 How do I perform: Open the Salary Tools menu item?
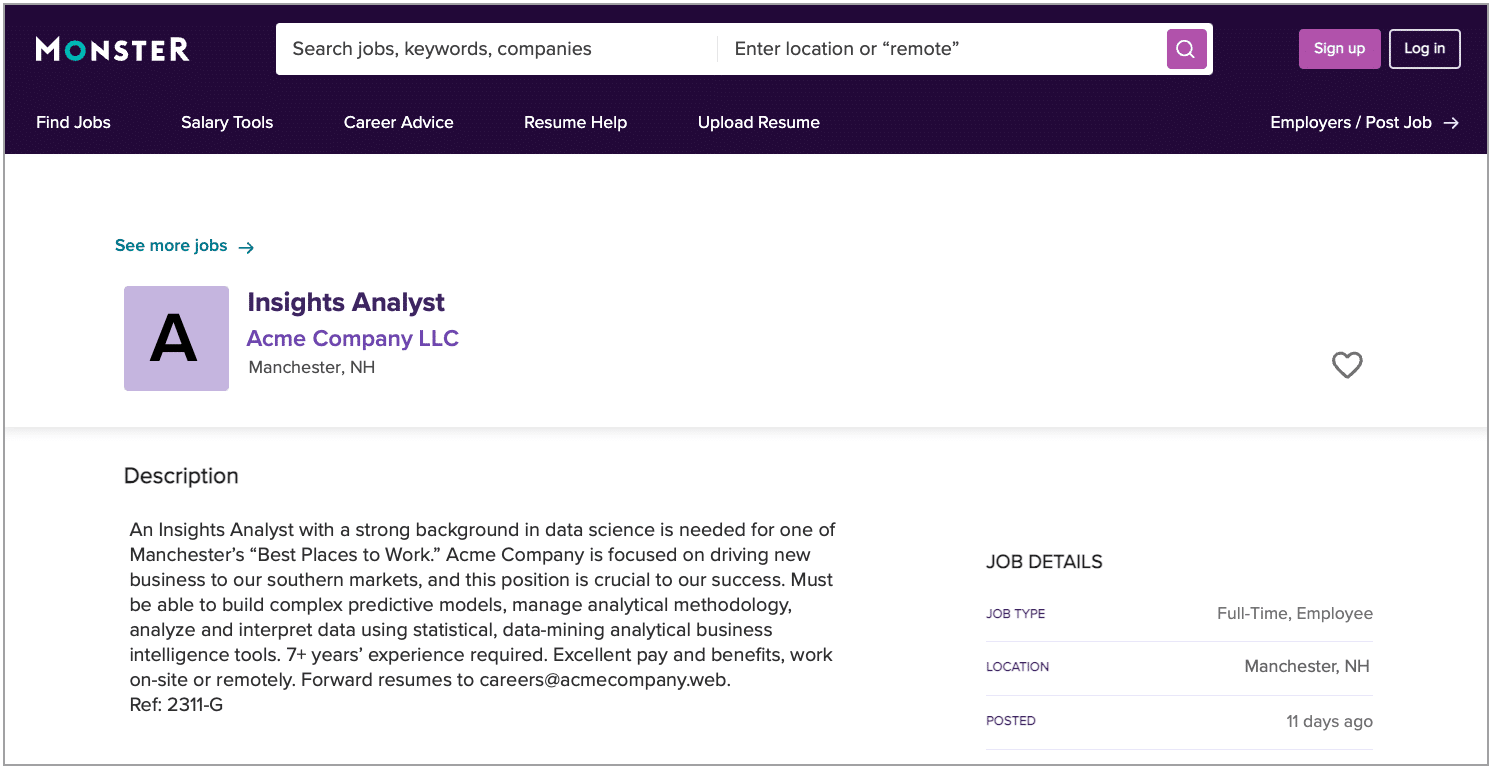point(227,123)
